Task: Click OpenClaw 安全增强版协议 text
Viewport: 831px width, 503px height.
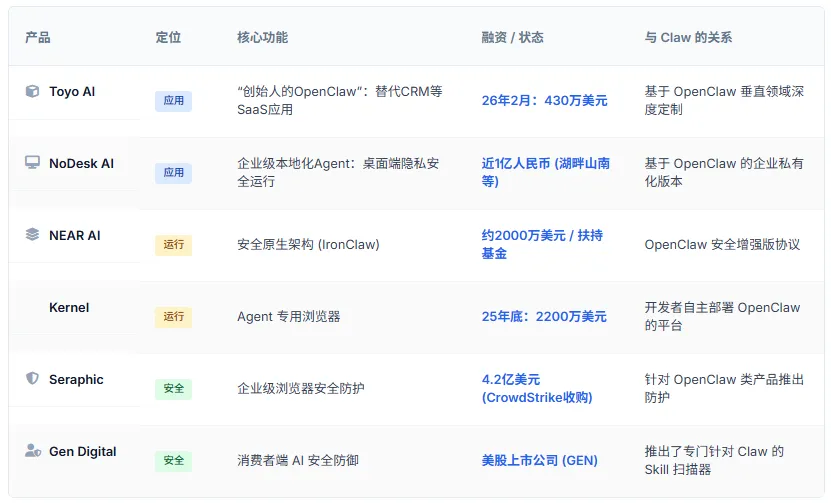Action: click(x=722, y=245)
